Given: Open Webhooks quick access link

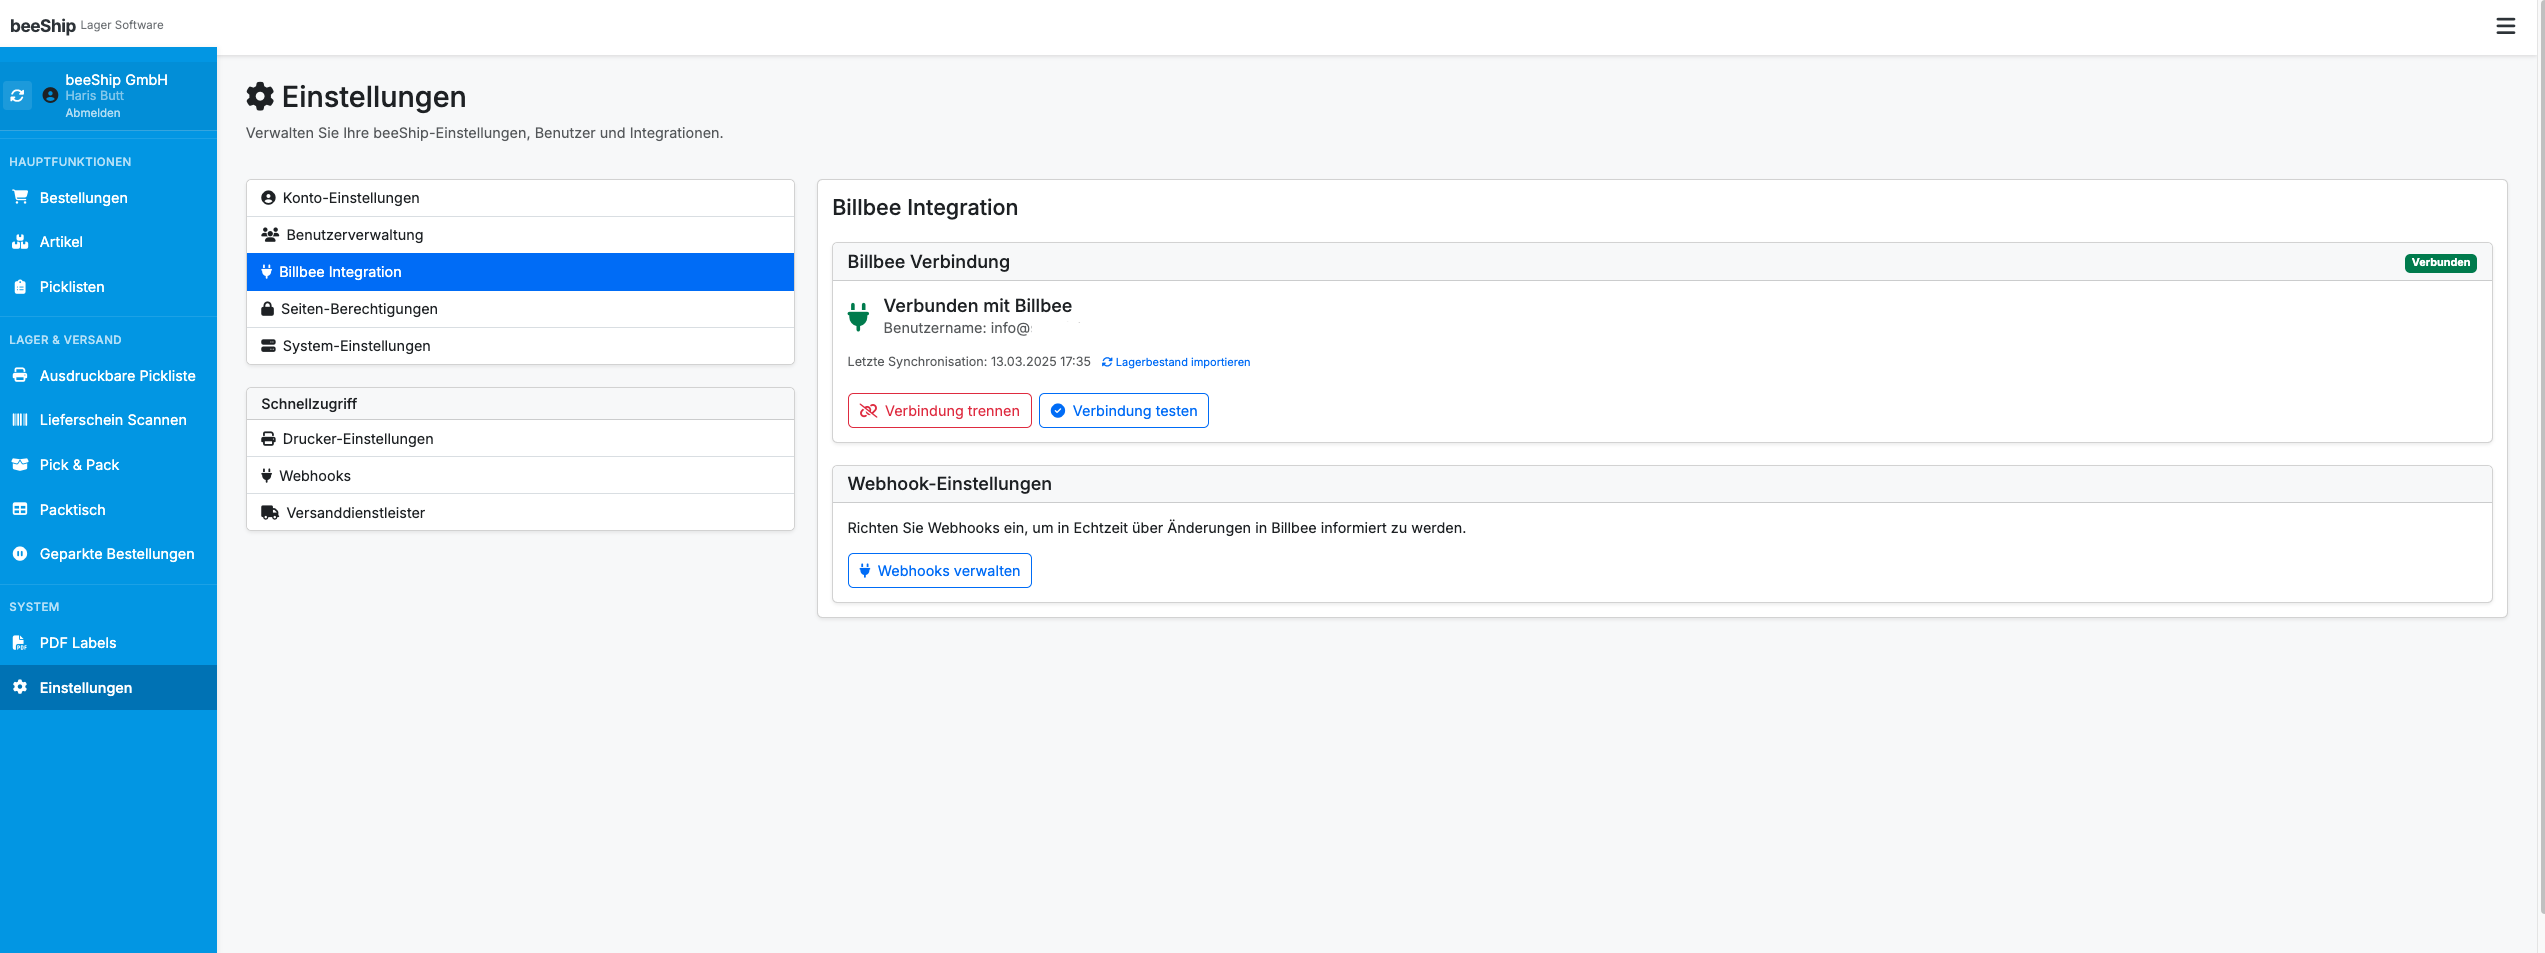Looking at the screenshot, I should [x=520, y=476].
